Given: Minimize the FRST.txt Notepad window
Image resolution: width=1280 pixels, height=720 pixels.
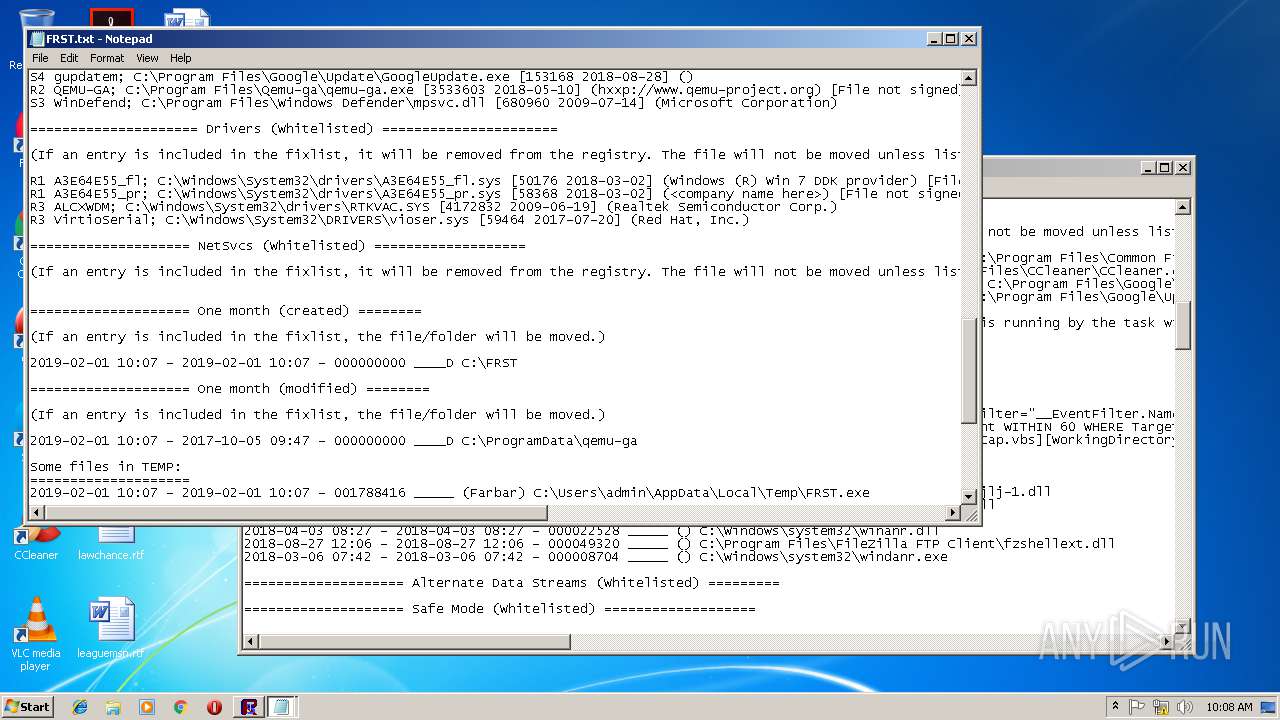Looking at the screenshot, I should point(934,38).
